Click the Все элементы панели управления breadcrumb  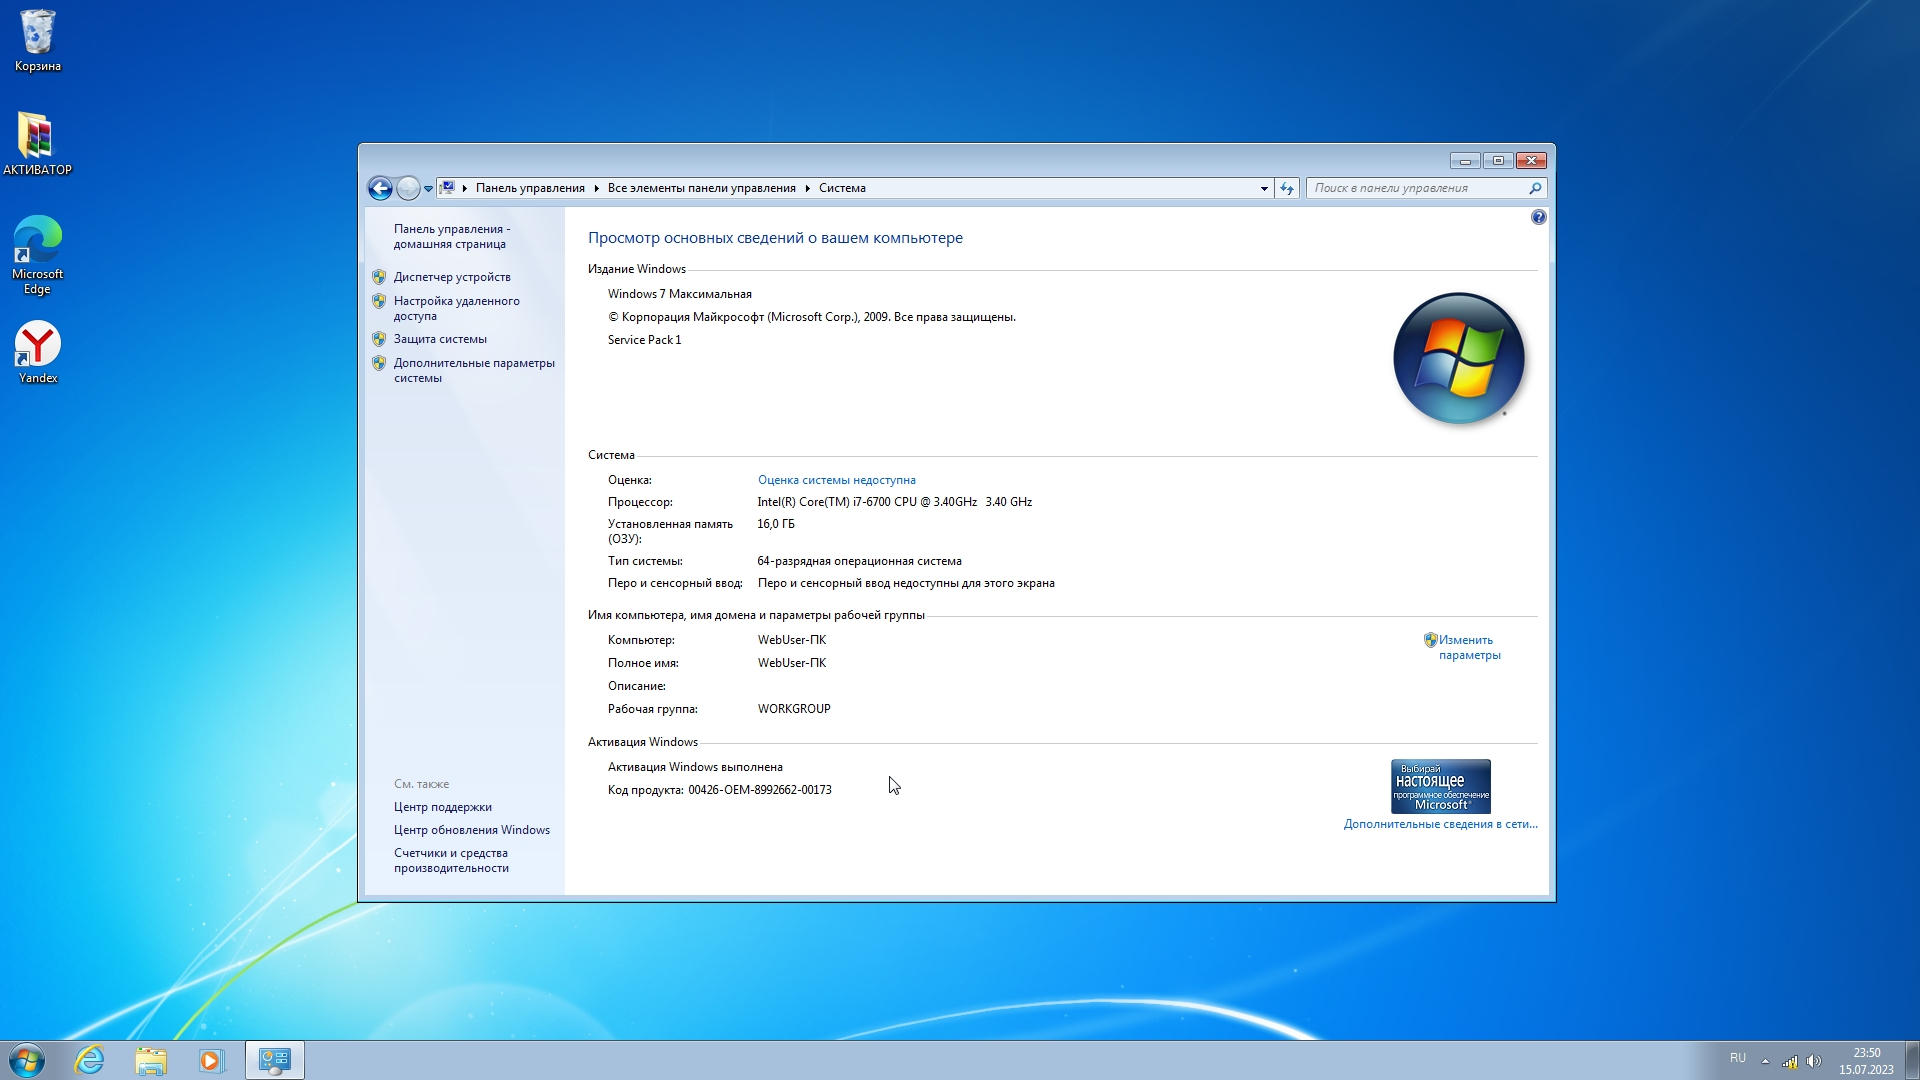(701, 188)
